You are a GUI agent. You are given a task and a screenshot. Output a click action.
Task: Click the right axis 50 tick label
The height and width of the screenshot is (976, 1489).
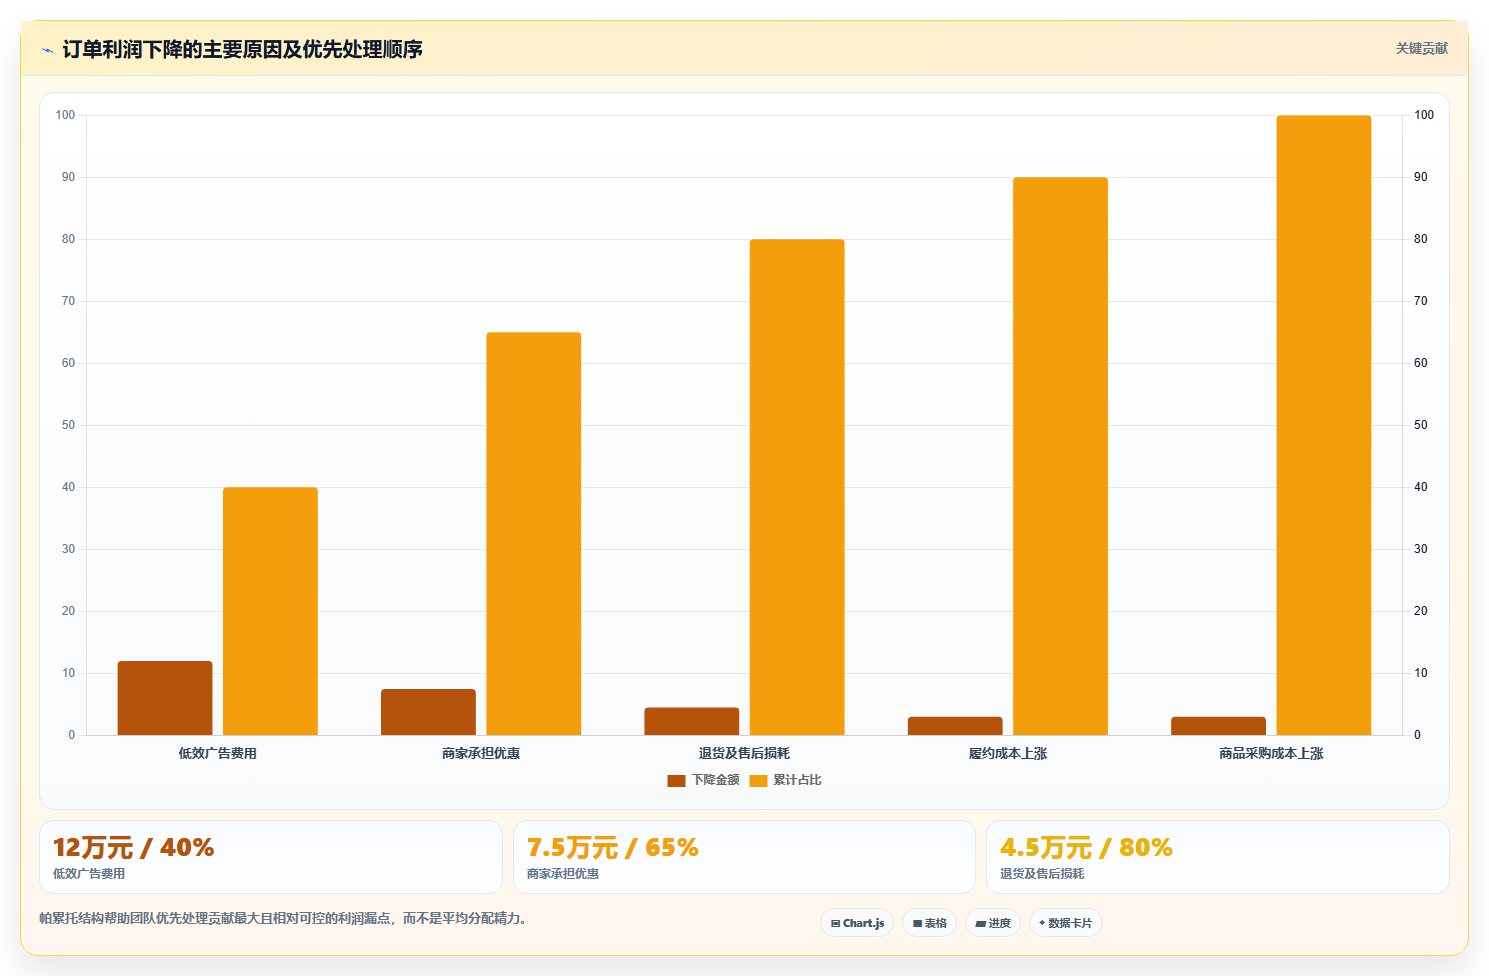pyautogui.click(x=1420, y=425)
